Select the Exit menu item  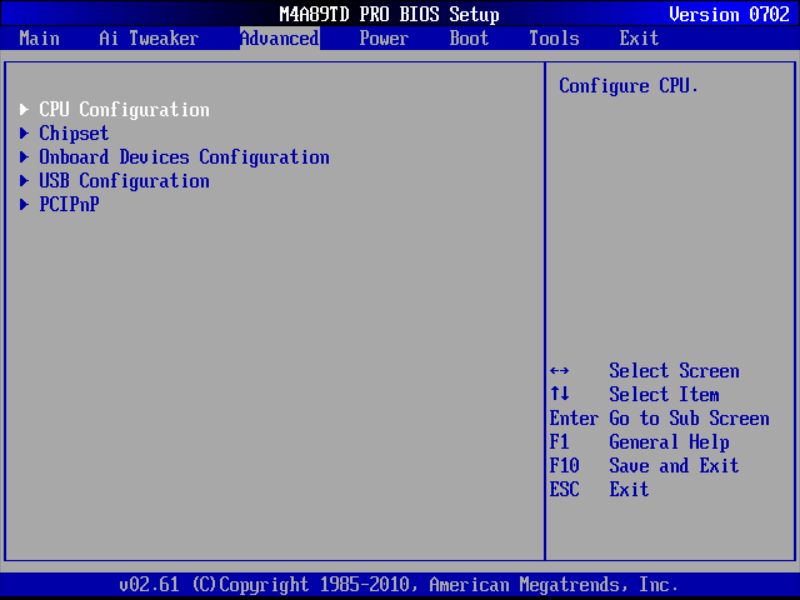639,38
